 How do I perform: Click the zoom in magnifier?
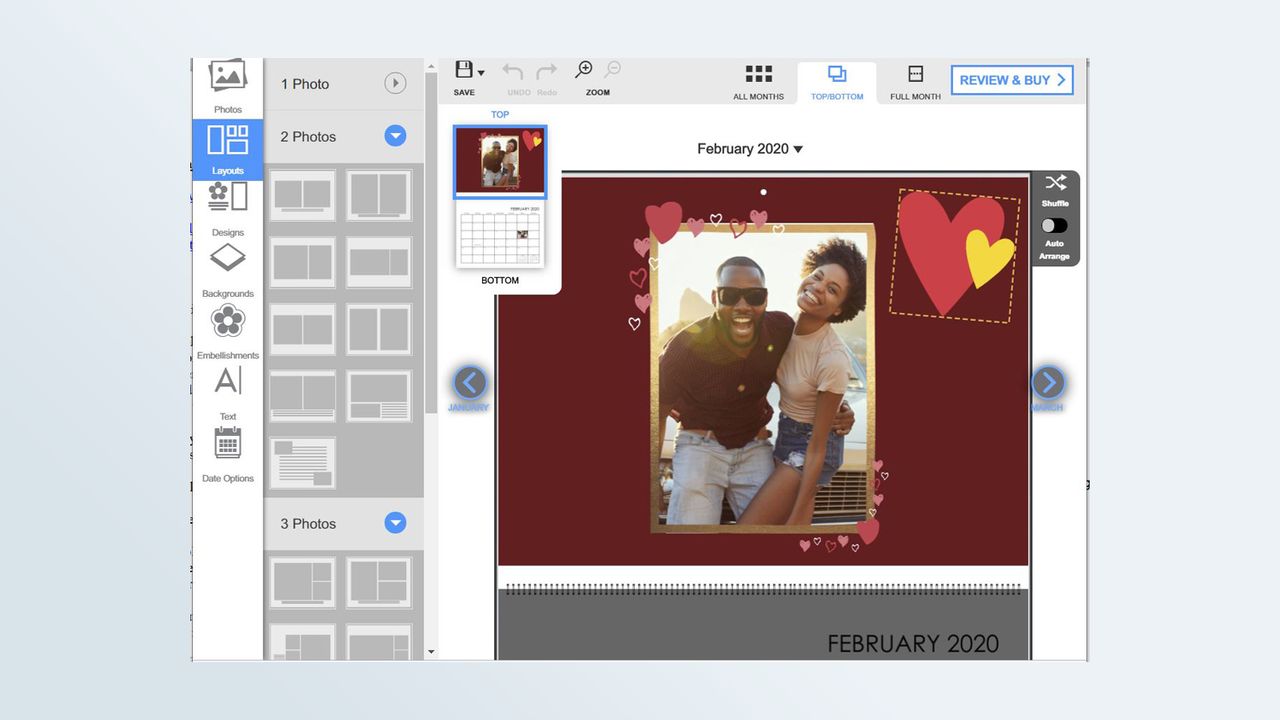tap(584, 70)
